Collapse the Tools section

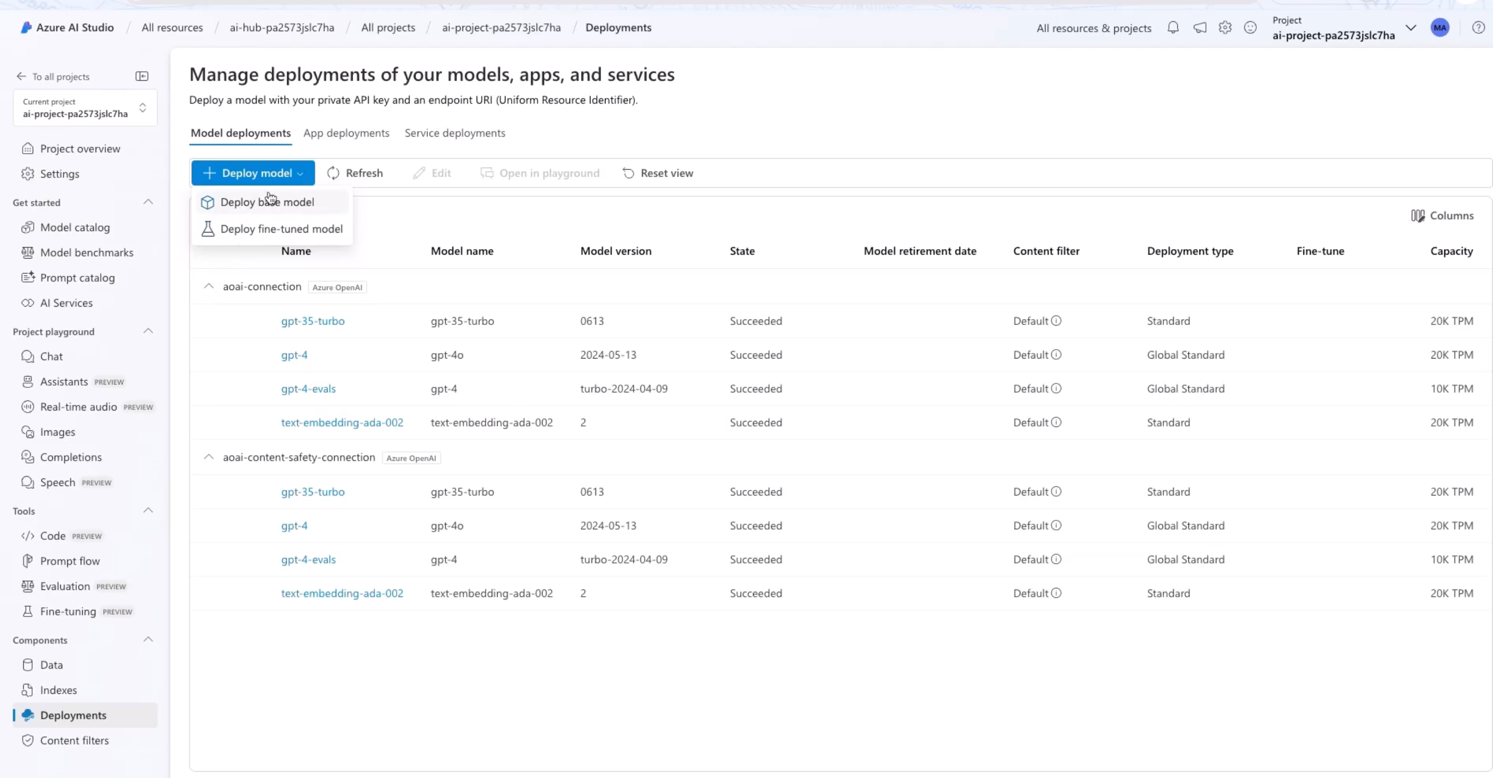click(148, 511)
